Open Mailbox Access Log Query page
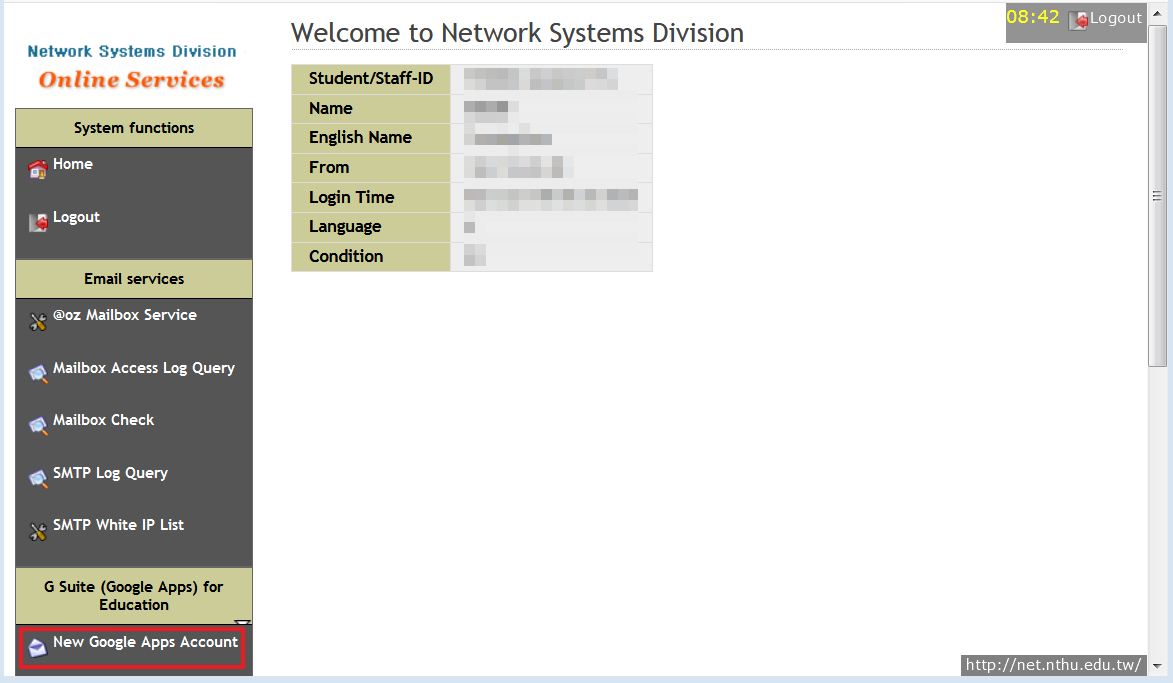The height and width of the screenshot is (683, 1173). 144,368
